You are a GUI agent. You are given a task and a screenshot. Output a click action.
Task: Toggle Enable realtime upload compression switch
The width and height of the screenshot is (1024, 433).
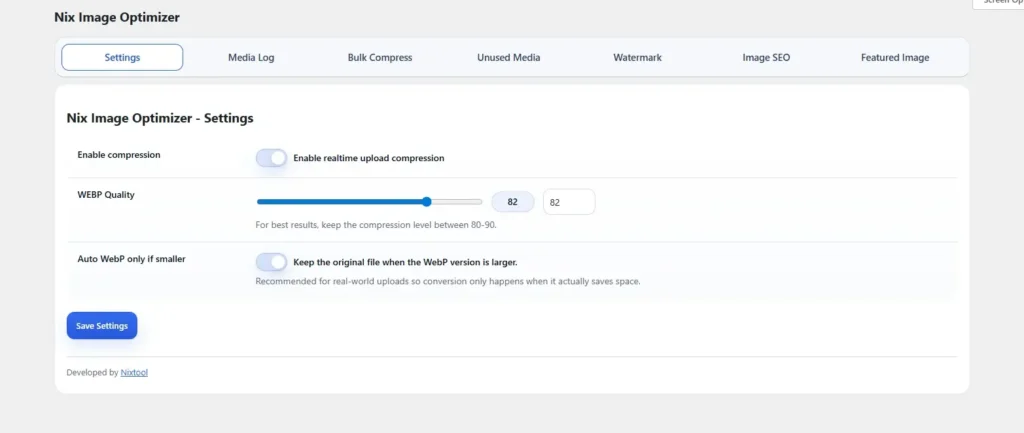coord(271,158)
